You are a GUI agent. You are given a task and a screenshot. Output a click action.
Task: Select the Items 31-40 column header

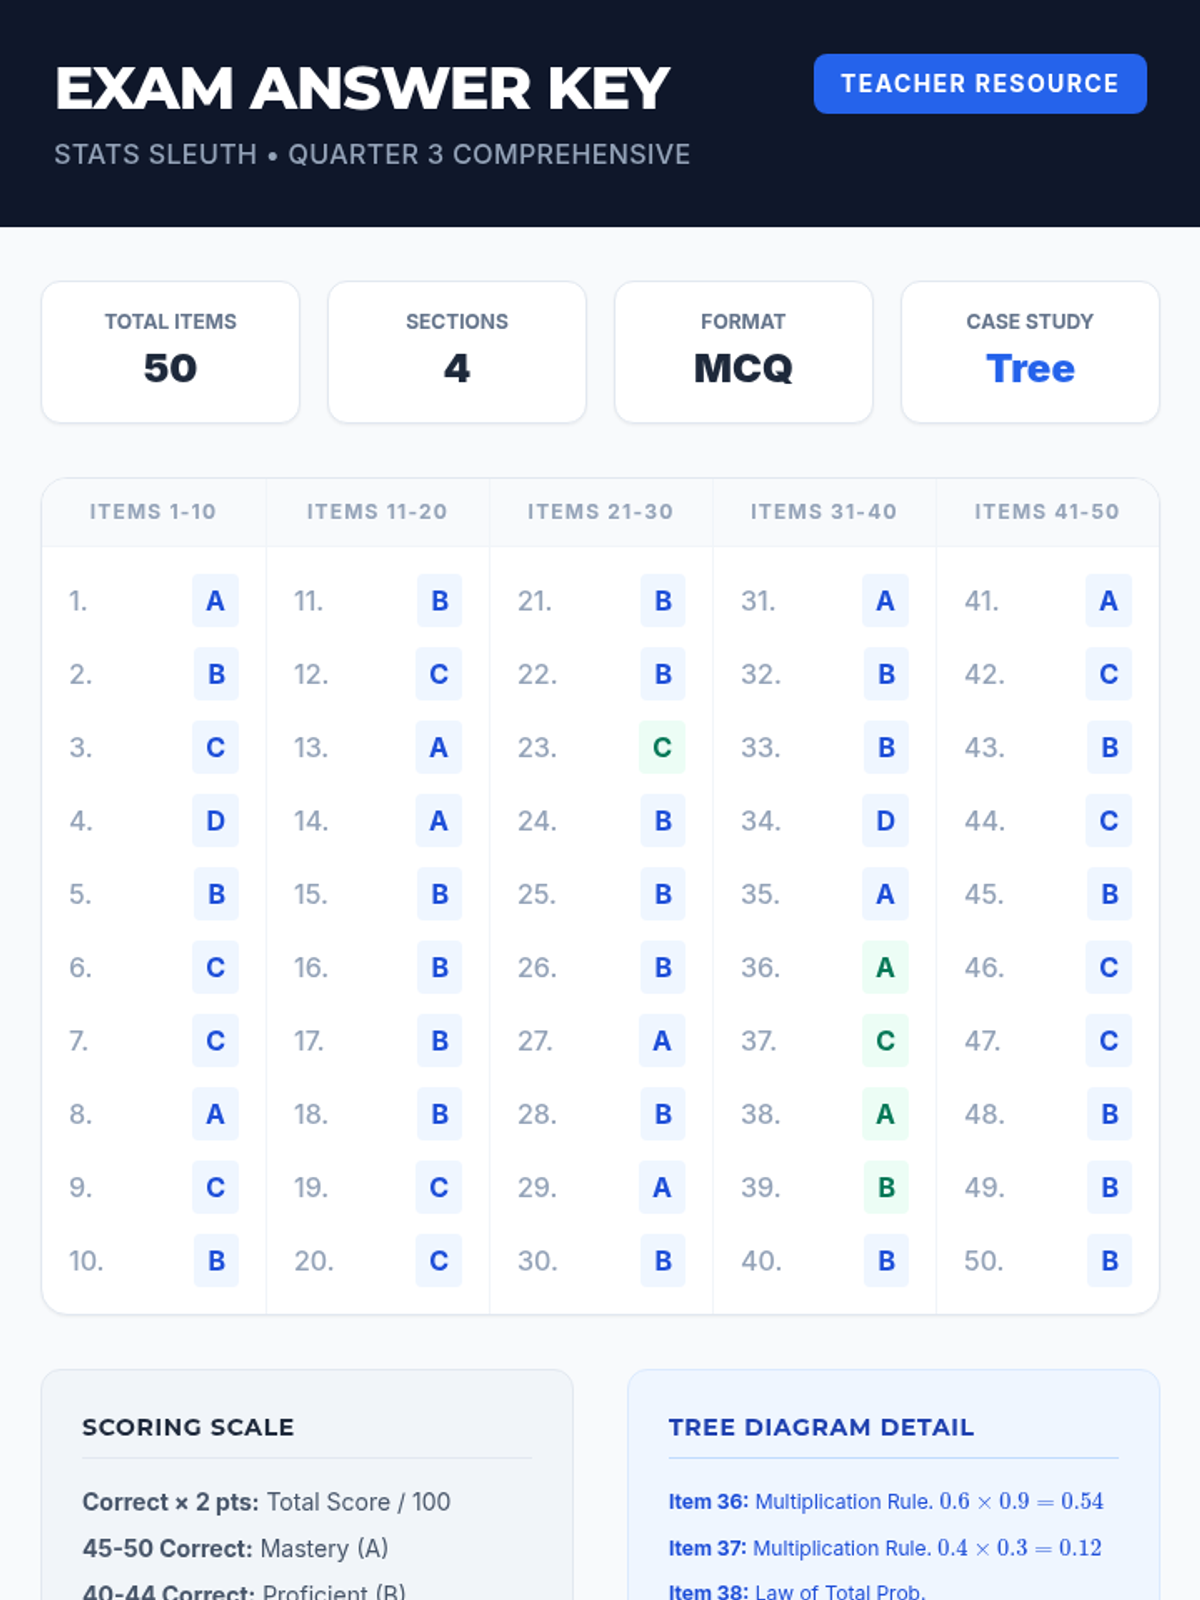click(x=824, y=512)
